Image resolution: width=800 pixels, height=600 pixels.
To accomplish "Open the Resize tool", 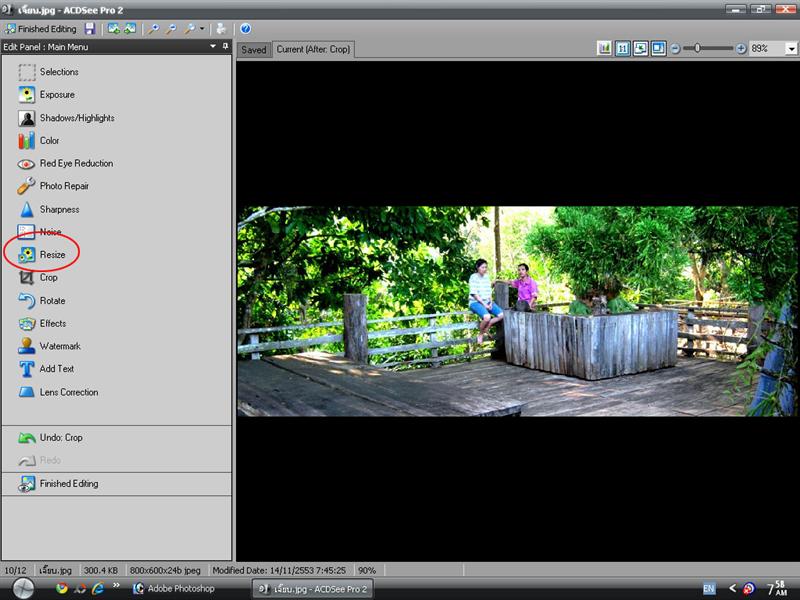I will (52, 255).
